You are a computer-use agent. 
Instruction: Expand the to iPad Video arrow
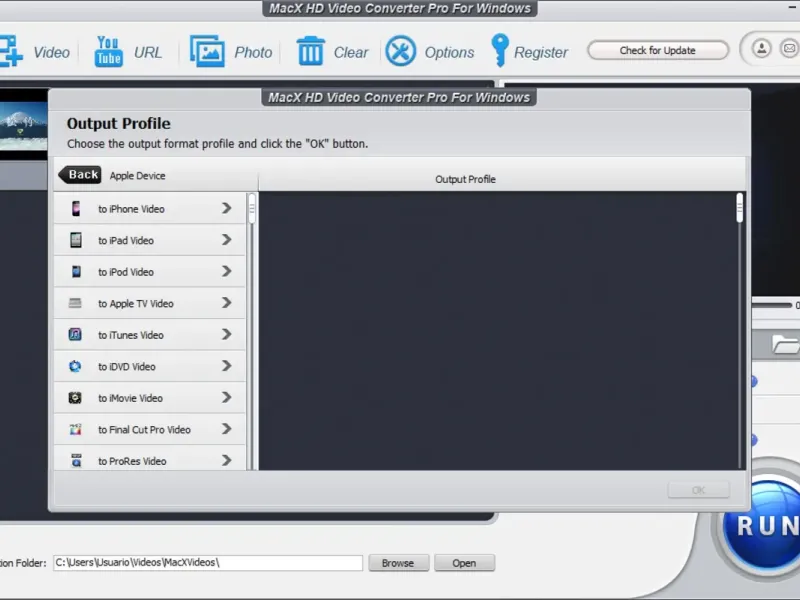[x=227, y=240]
